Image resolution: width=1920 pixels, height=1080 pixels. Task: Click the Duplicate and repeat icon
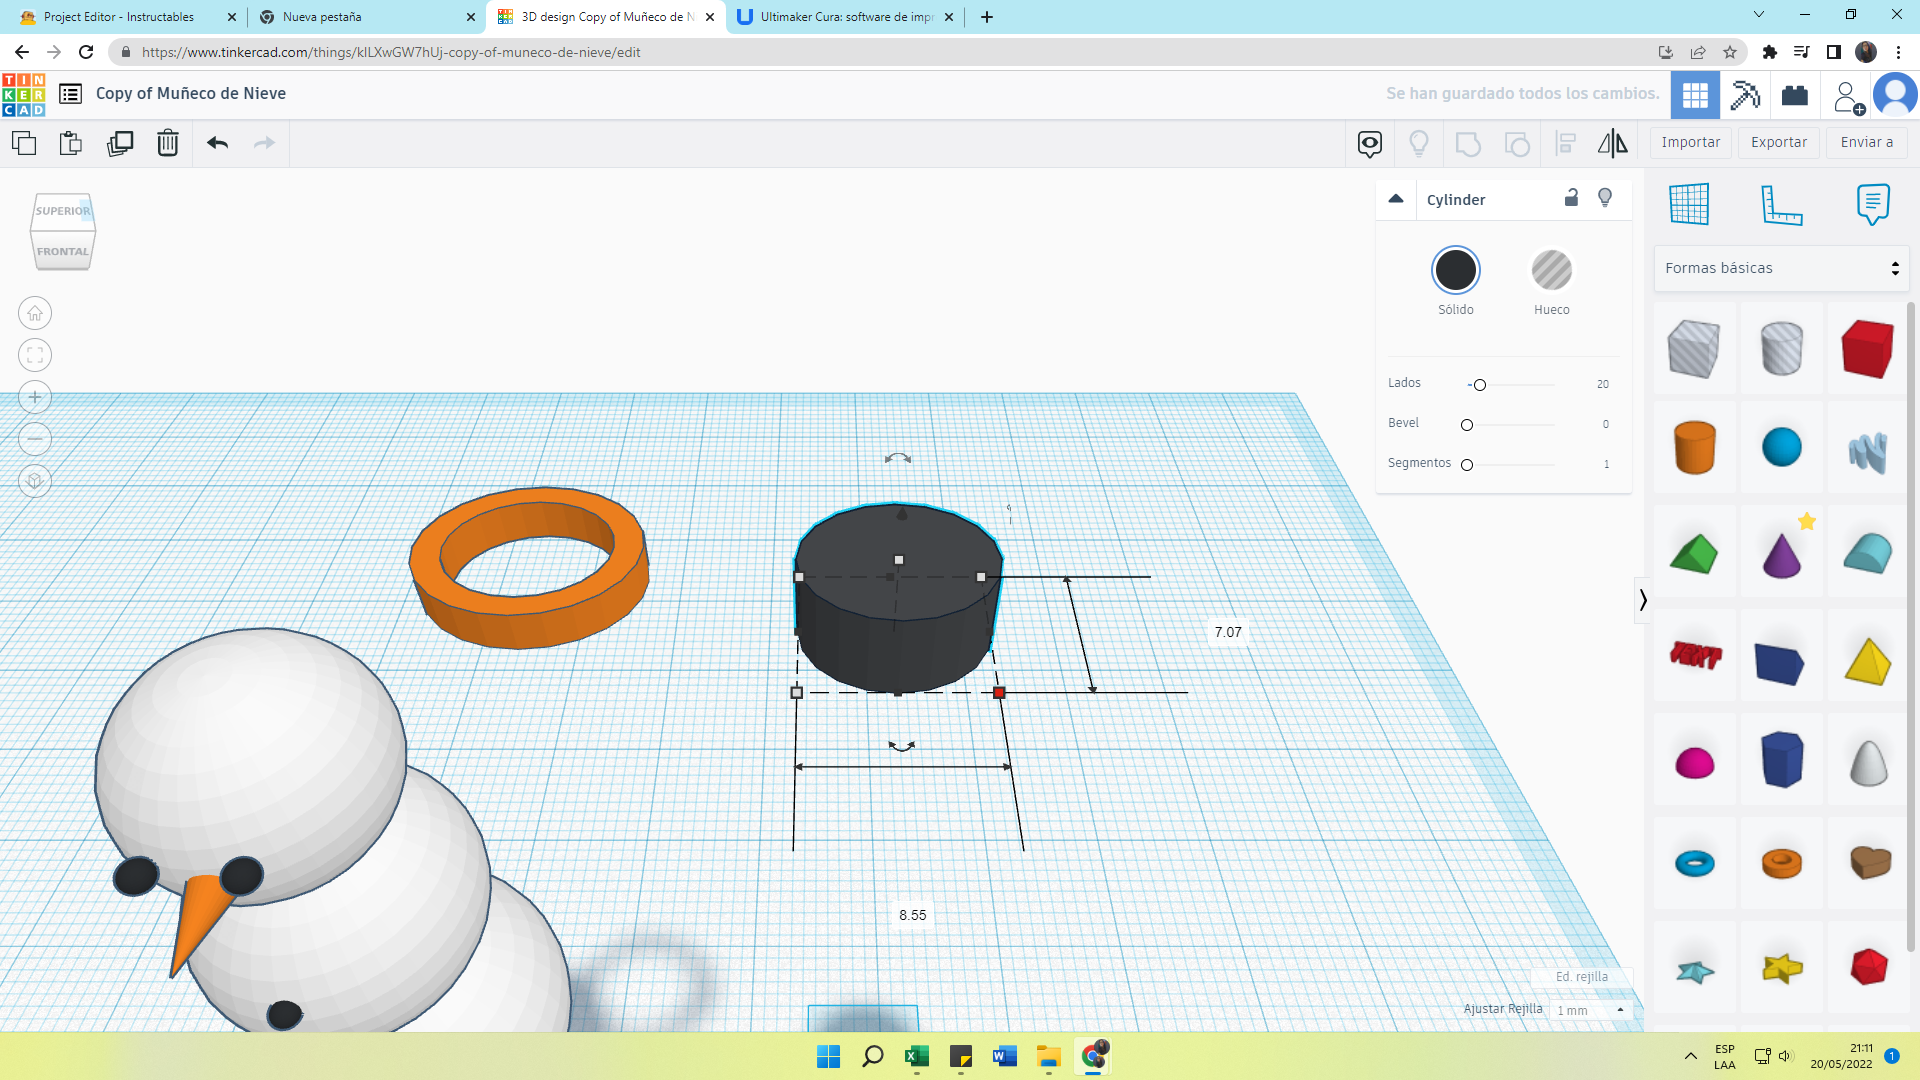pos(120,143)
